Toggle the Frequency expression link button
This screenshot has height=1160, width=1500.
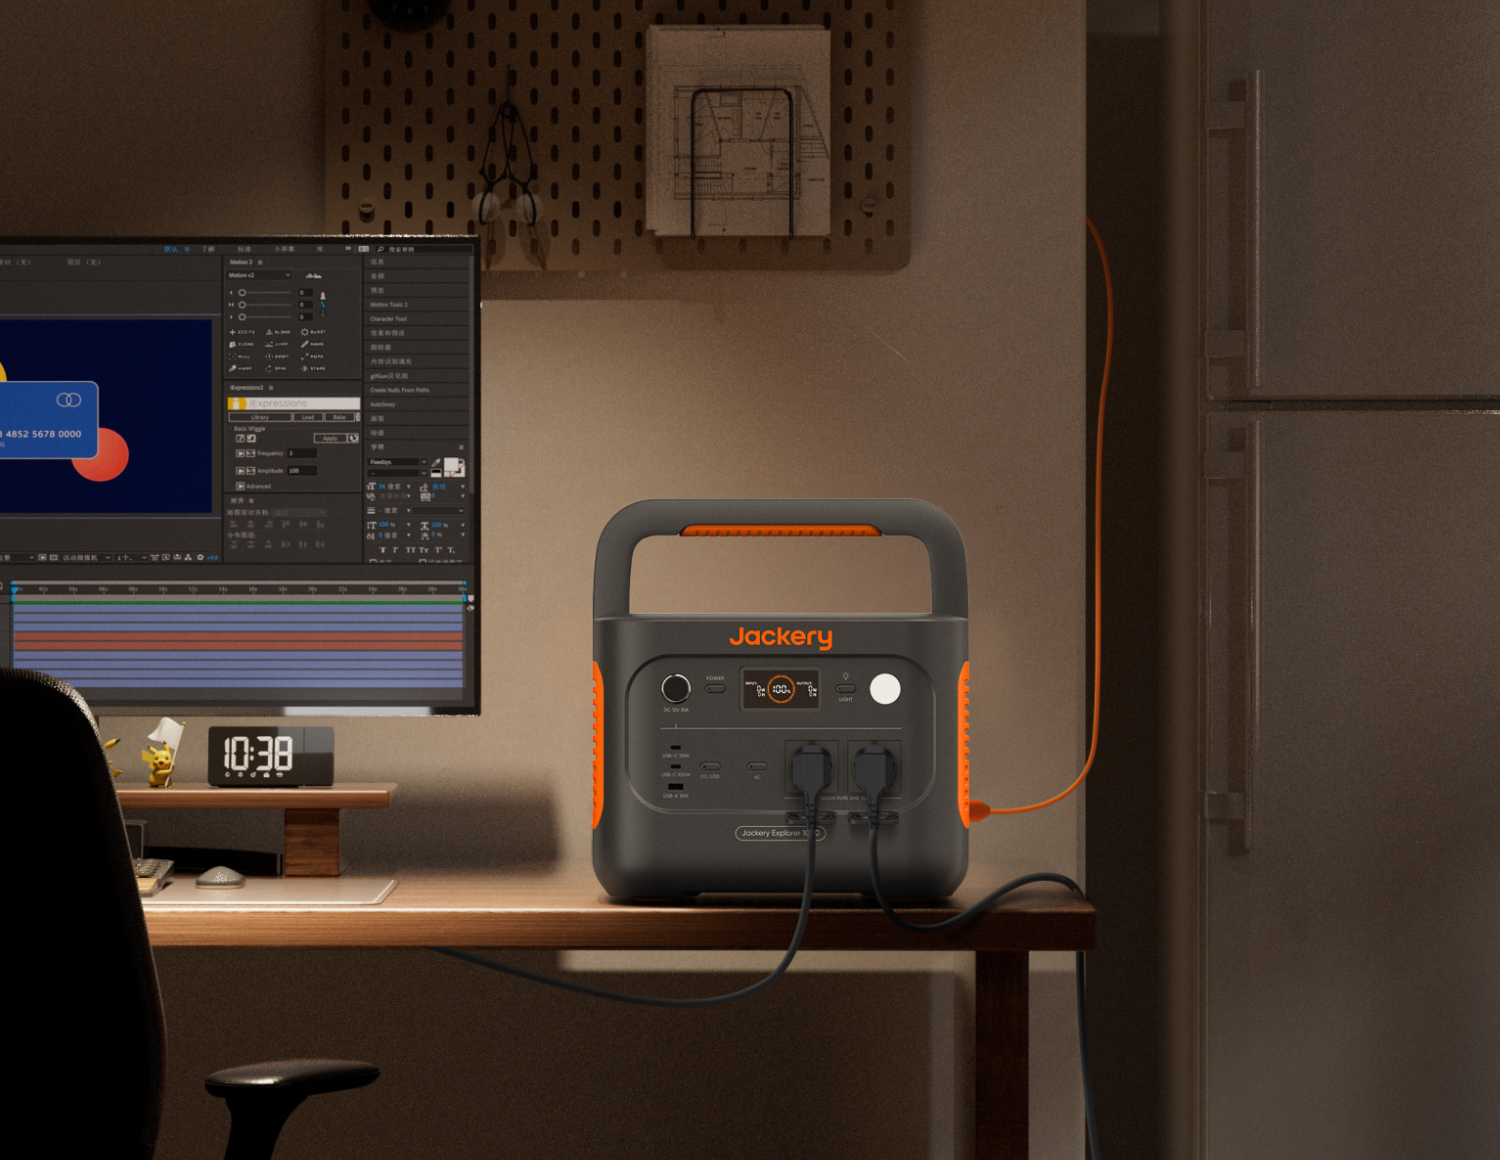click(x=250, y=453)
